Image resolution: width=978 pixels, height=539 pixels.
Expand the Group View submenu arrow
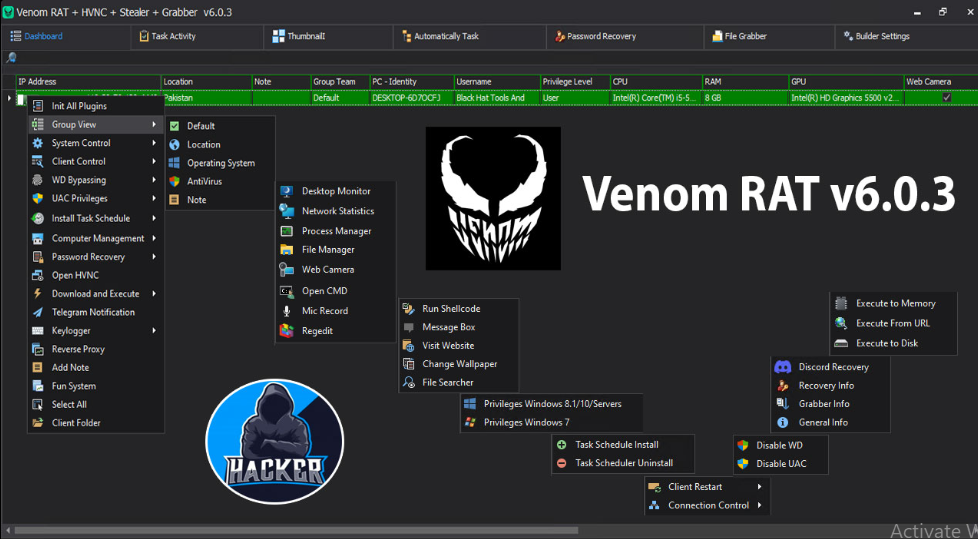(154, 125)
